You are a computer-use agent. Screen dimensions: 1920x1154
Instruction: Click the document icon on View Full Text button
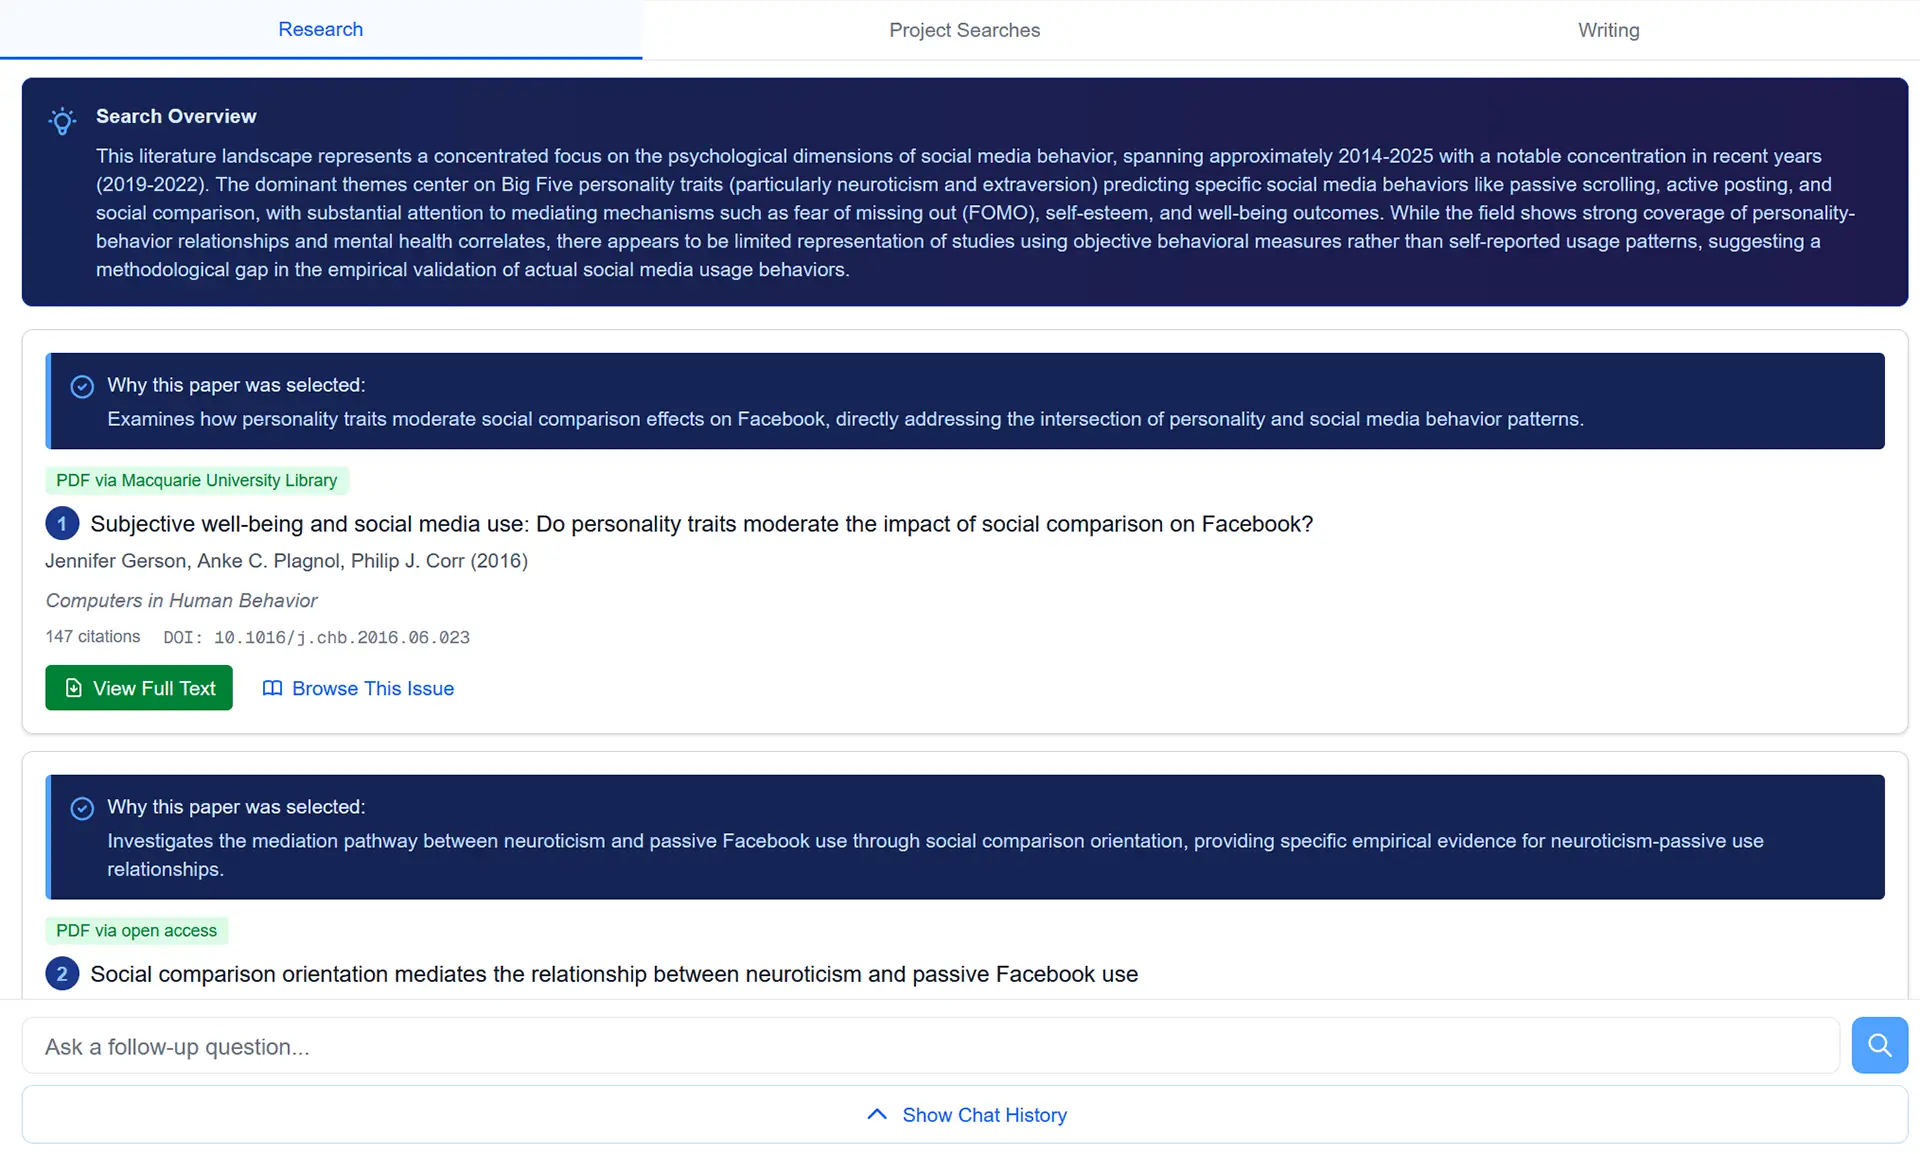tap(73, 688)
